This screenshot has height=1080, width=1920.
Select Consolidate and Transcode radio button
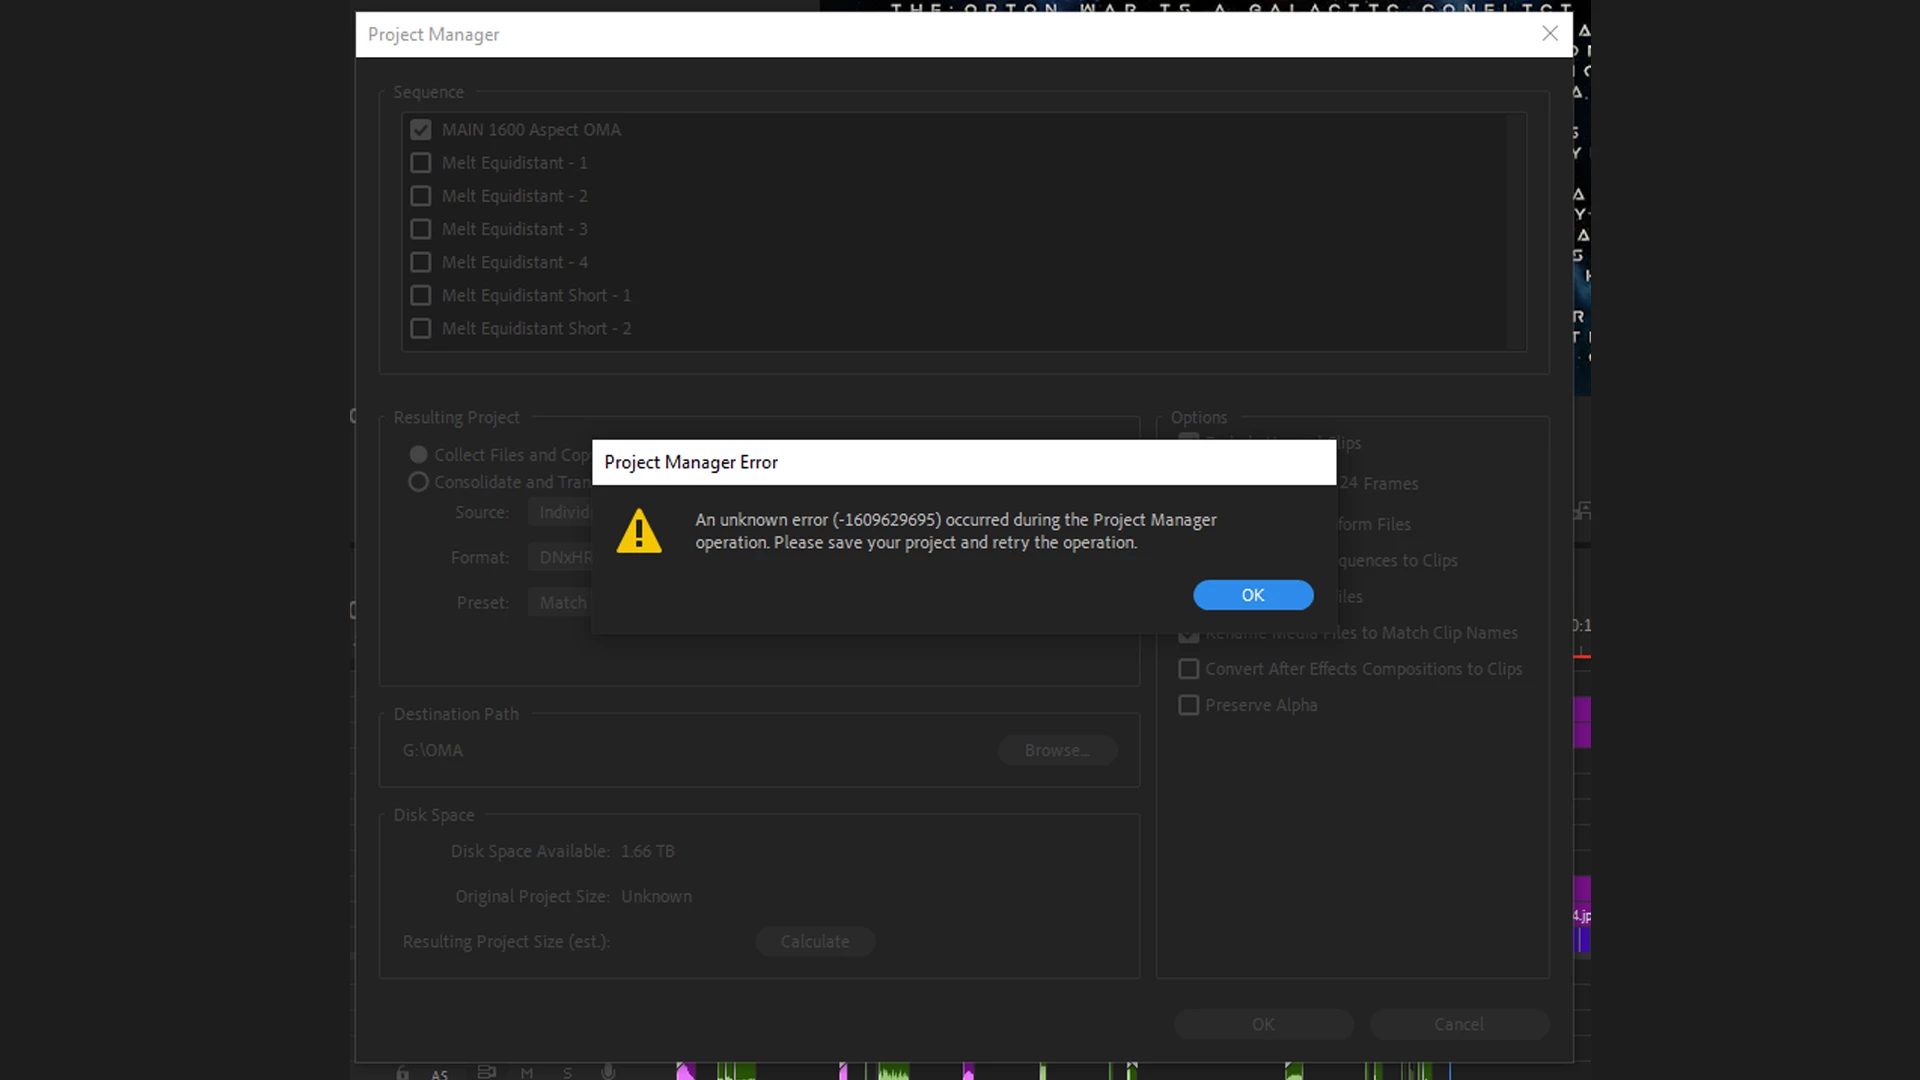point(418,482)
